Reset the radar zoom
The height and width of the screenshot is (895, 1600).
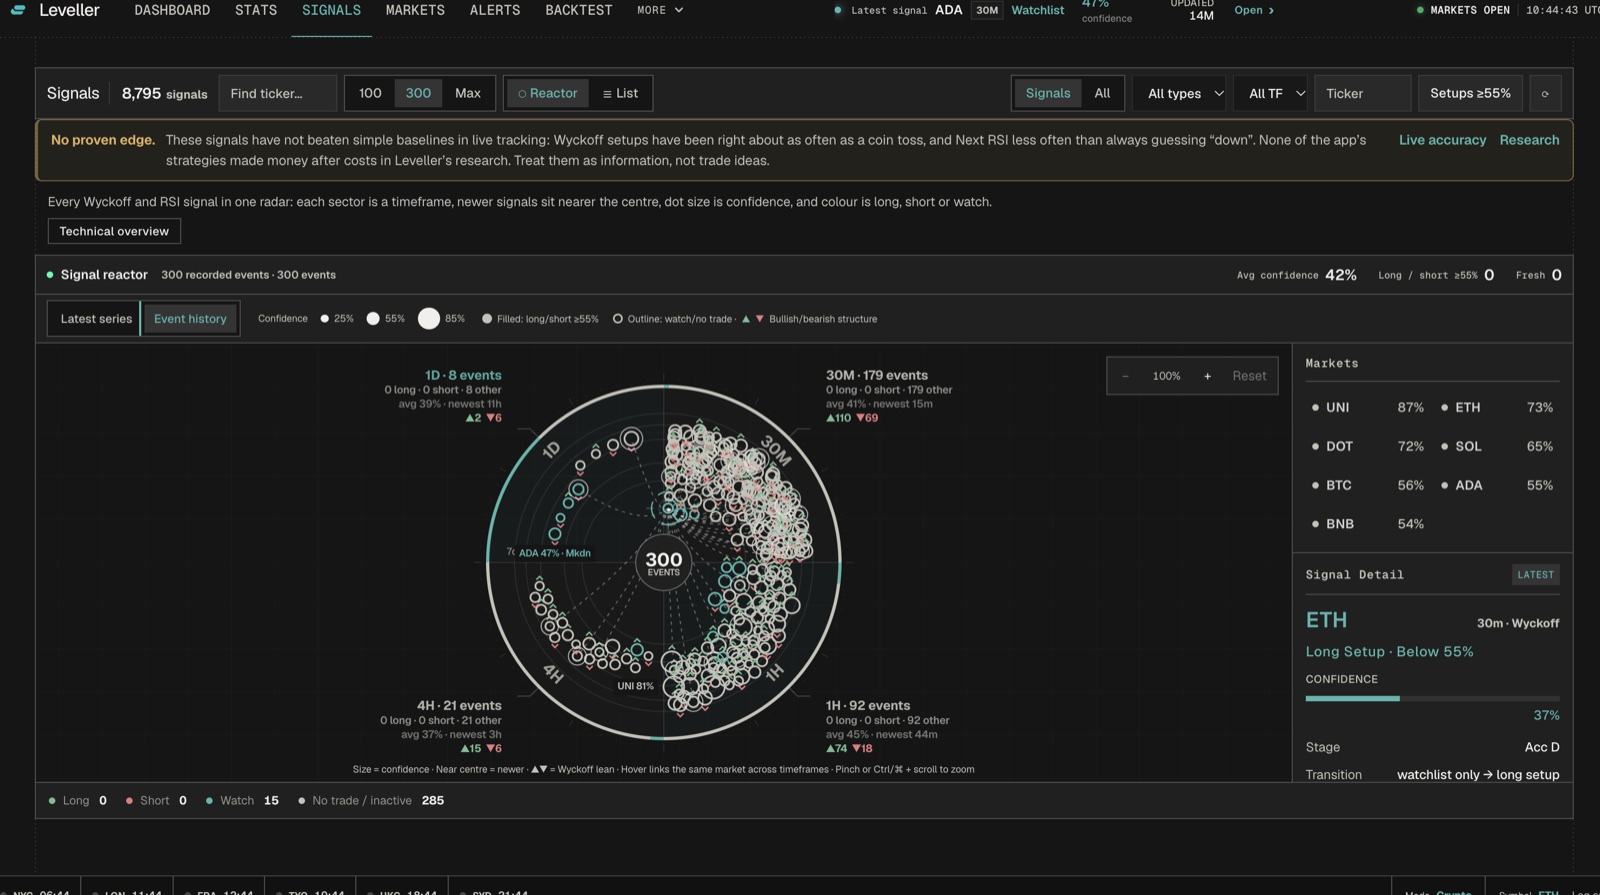pyautogui.click(x=1249, y=376)
